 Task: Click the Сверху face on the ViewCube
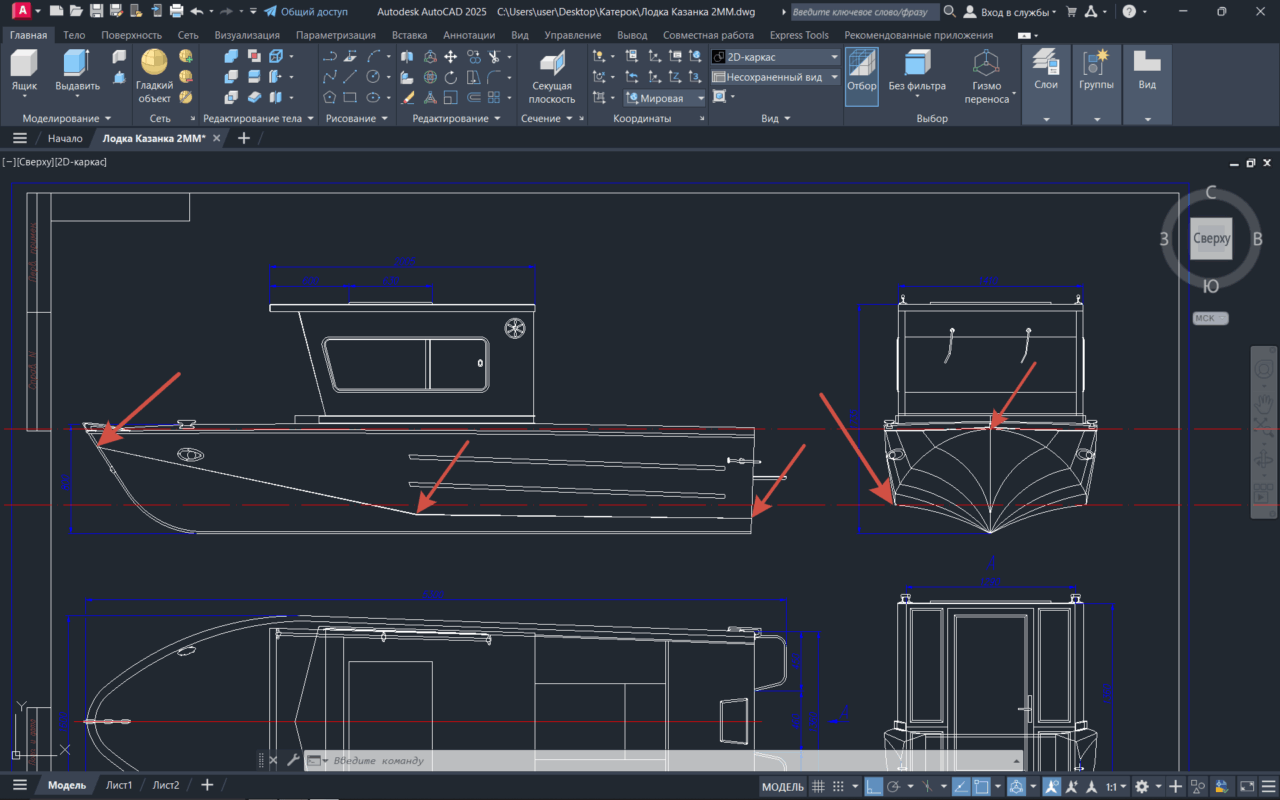(1211, 240)
